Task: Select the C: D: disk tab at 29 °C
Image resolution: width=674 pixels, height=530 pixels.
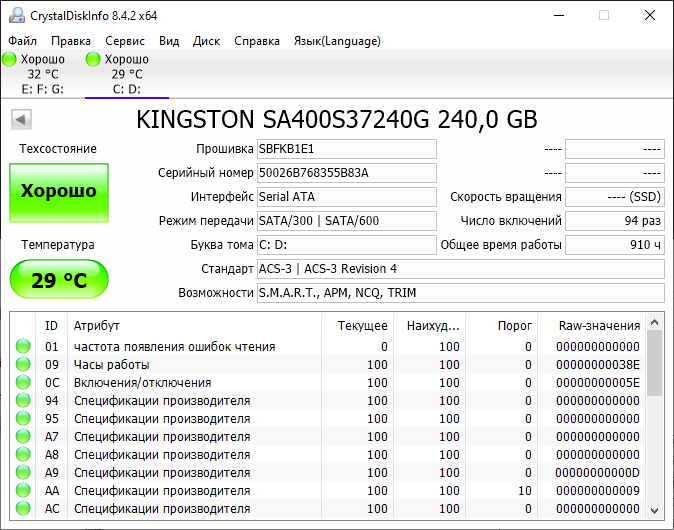Action: [x=127, y=74]
